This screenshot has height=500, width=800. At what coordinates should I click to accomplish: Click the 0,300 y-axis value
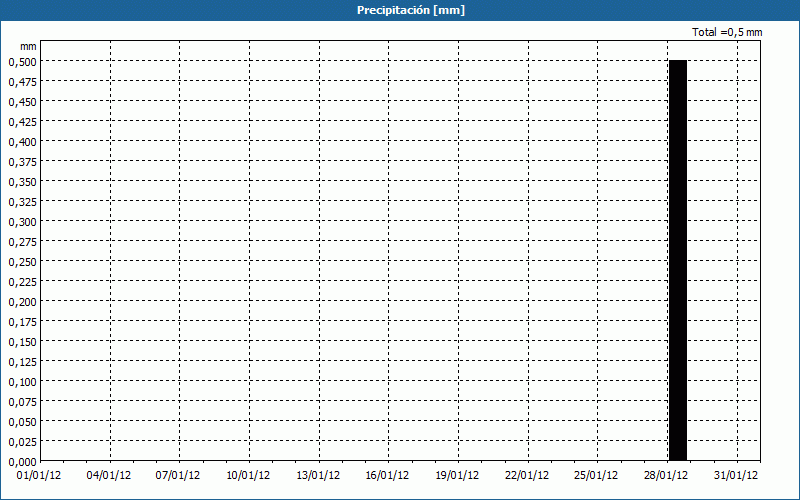23,222
